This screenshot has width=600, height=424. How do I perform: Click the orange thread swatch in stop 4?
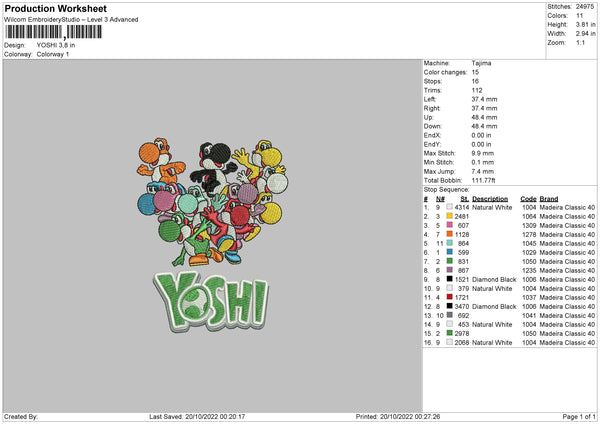point(450,234)
